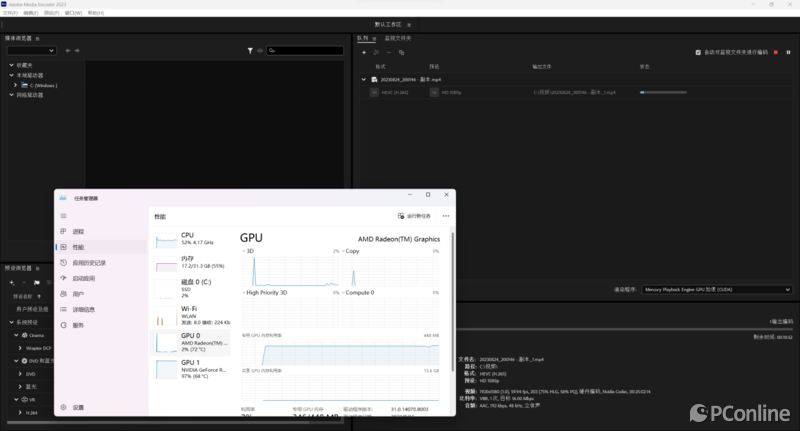Add a source with the queue plus icon
Image resolution: width=800 pixels, height=431 pixels.
(x=364, y=53)
